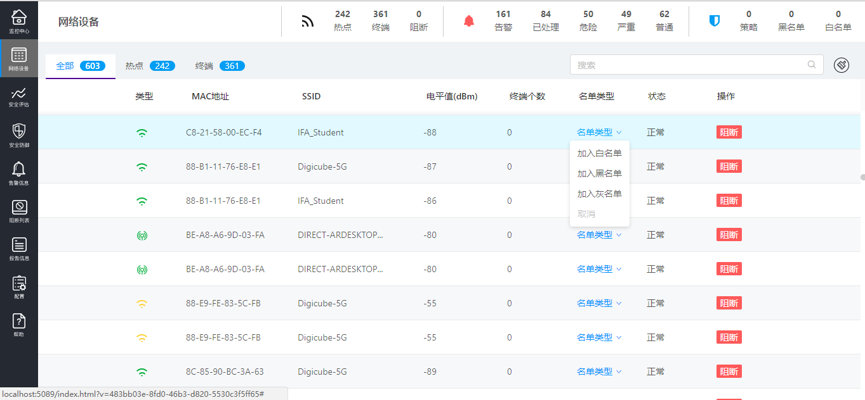Choose 加入黑名单 from the open menu

point(599,174)
